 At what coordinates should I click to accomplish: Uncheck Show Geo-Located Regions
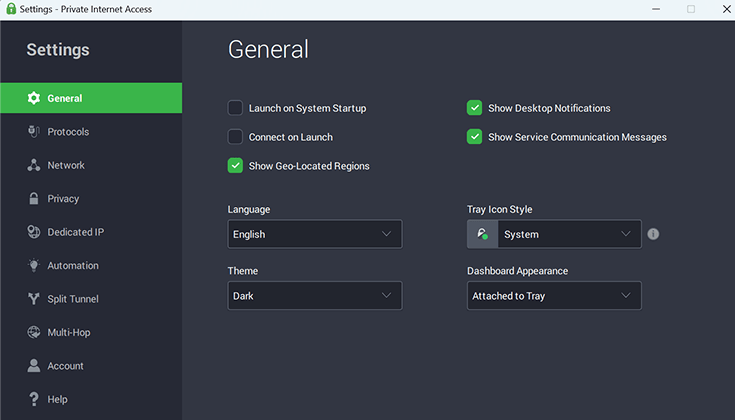pos(235,165)
